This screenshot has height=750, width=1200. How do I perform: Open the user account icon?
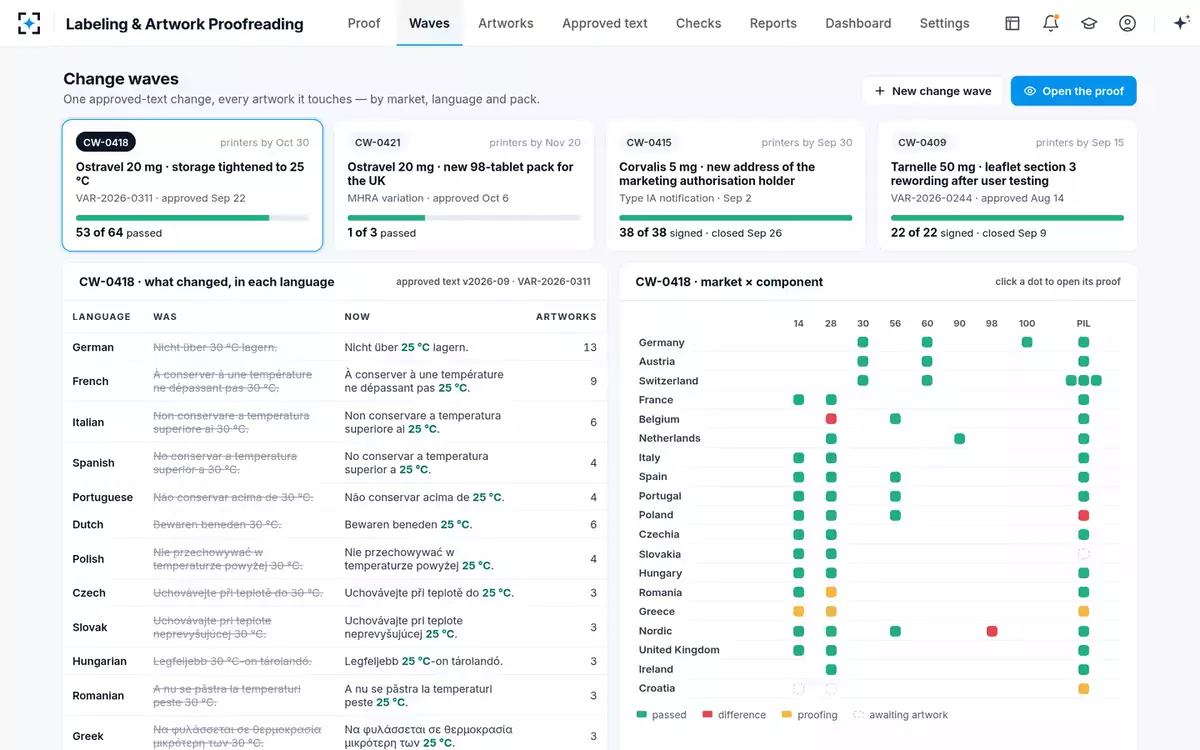(x=1127, y=23)
